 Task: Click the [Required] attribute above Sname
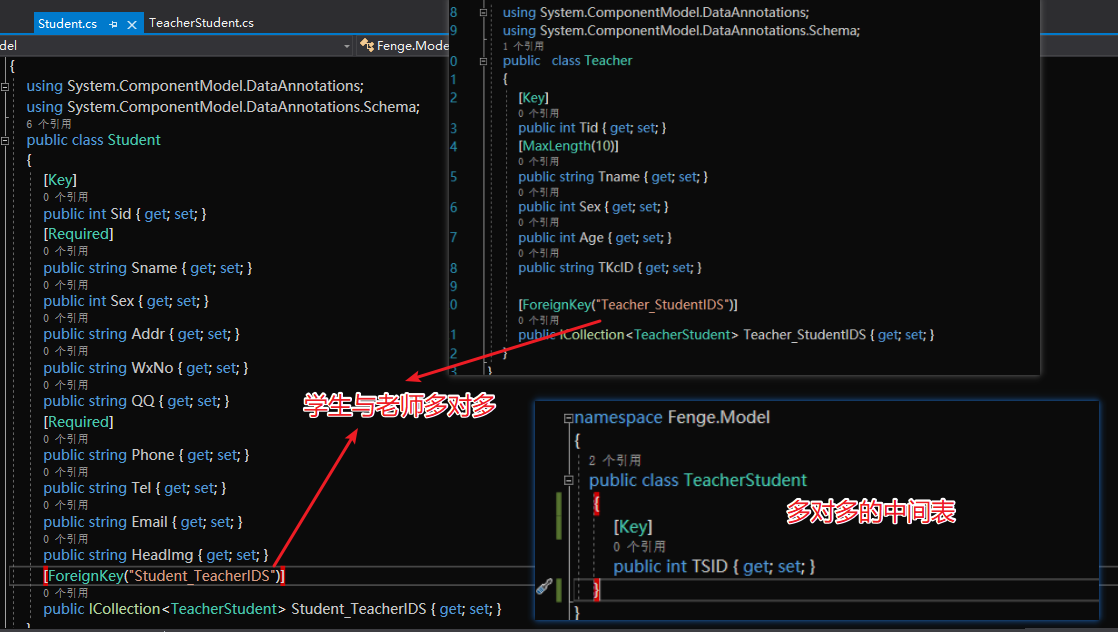[78, 234]
